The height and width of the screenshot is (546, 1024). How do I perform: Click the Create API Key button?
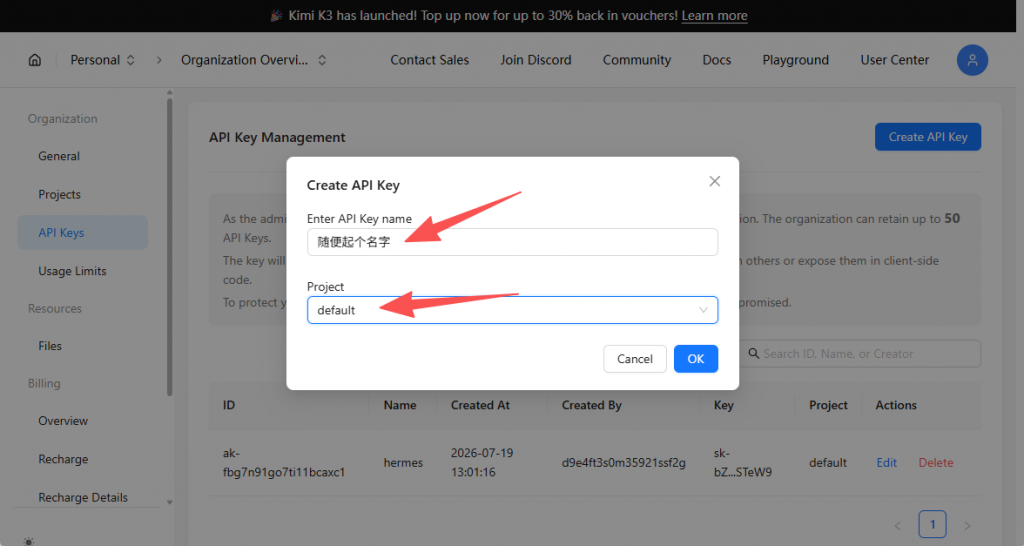point(927,136)
